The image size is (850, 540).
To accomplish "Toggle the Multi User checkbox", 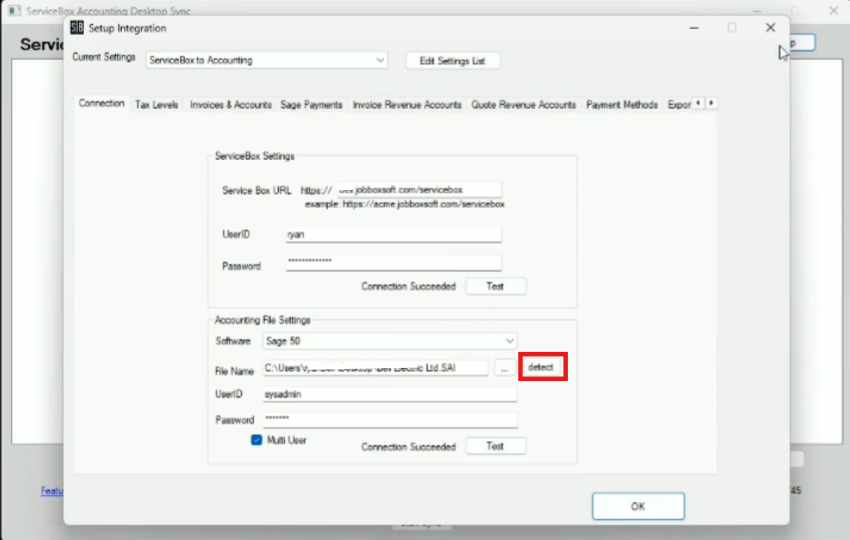I will 256,440.
